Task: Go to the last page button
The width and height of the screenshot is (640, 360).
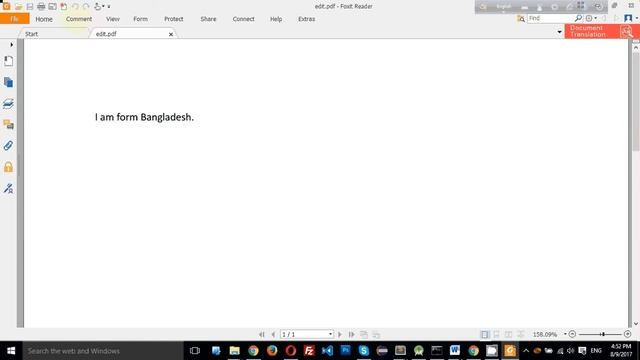Action: (x=351, y=334)
